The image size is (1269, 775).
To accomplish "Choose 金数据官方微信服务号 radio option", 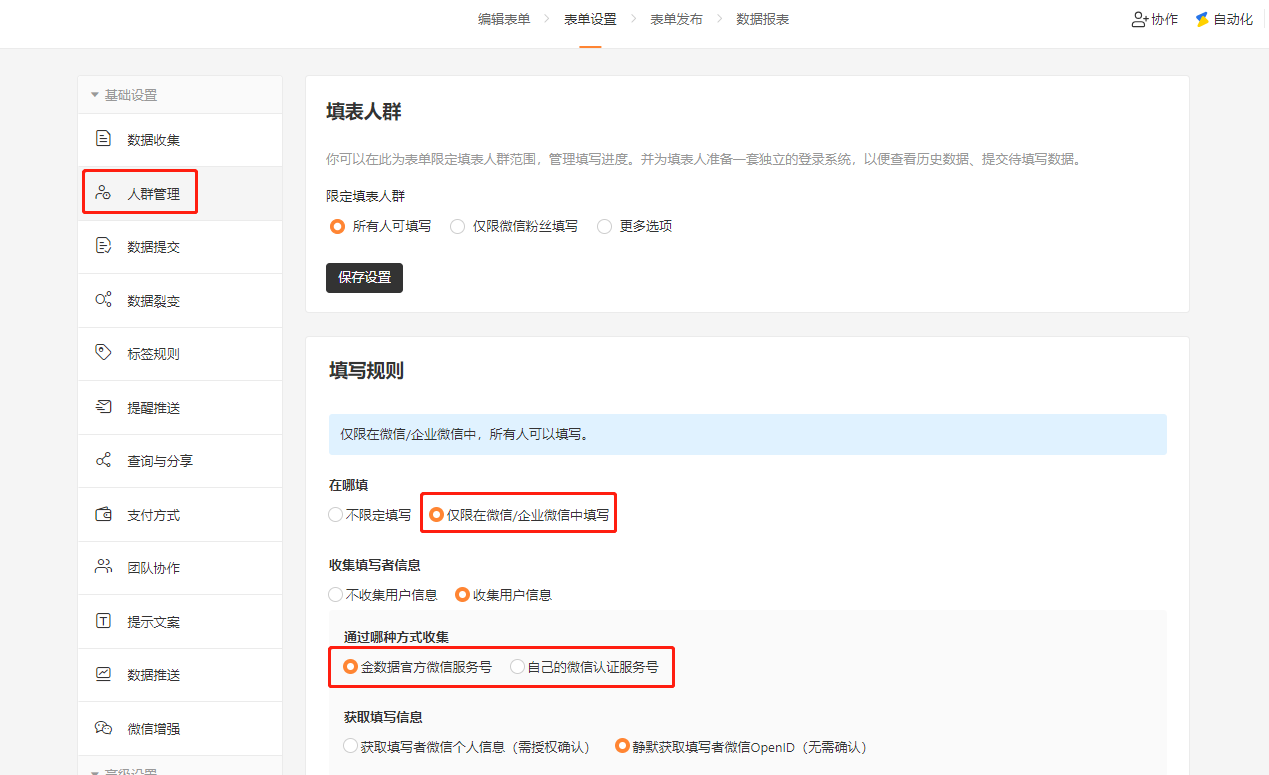I will [350, 666].
